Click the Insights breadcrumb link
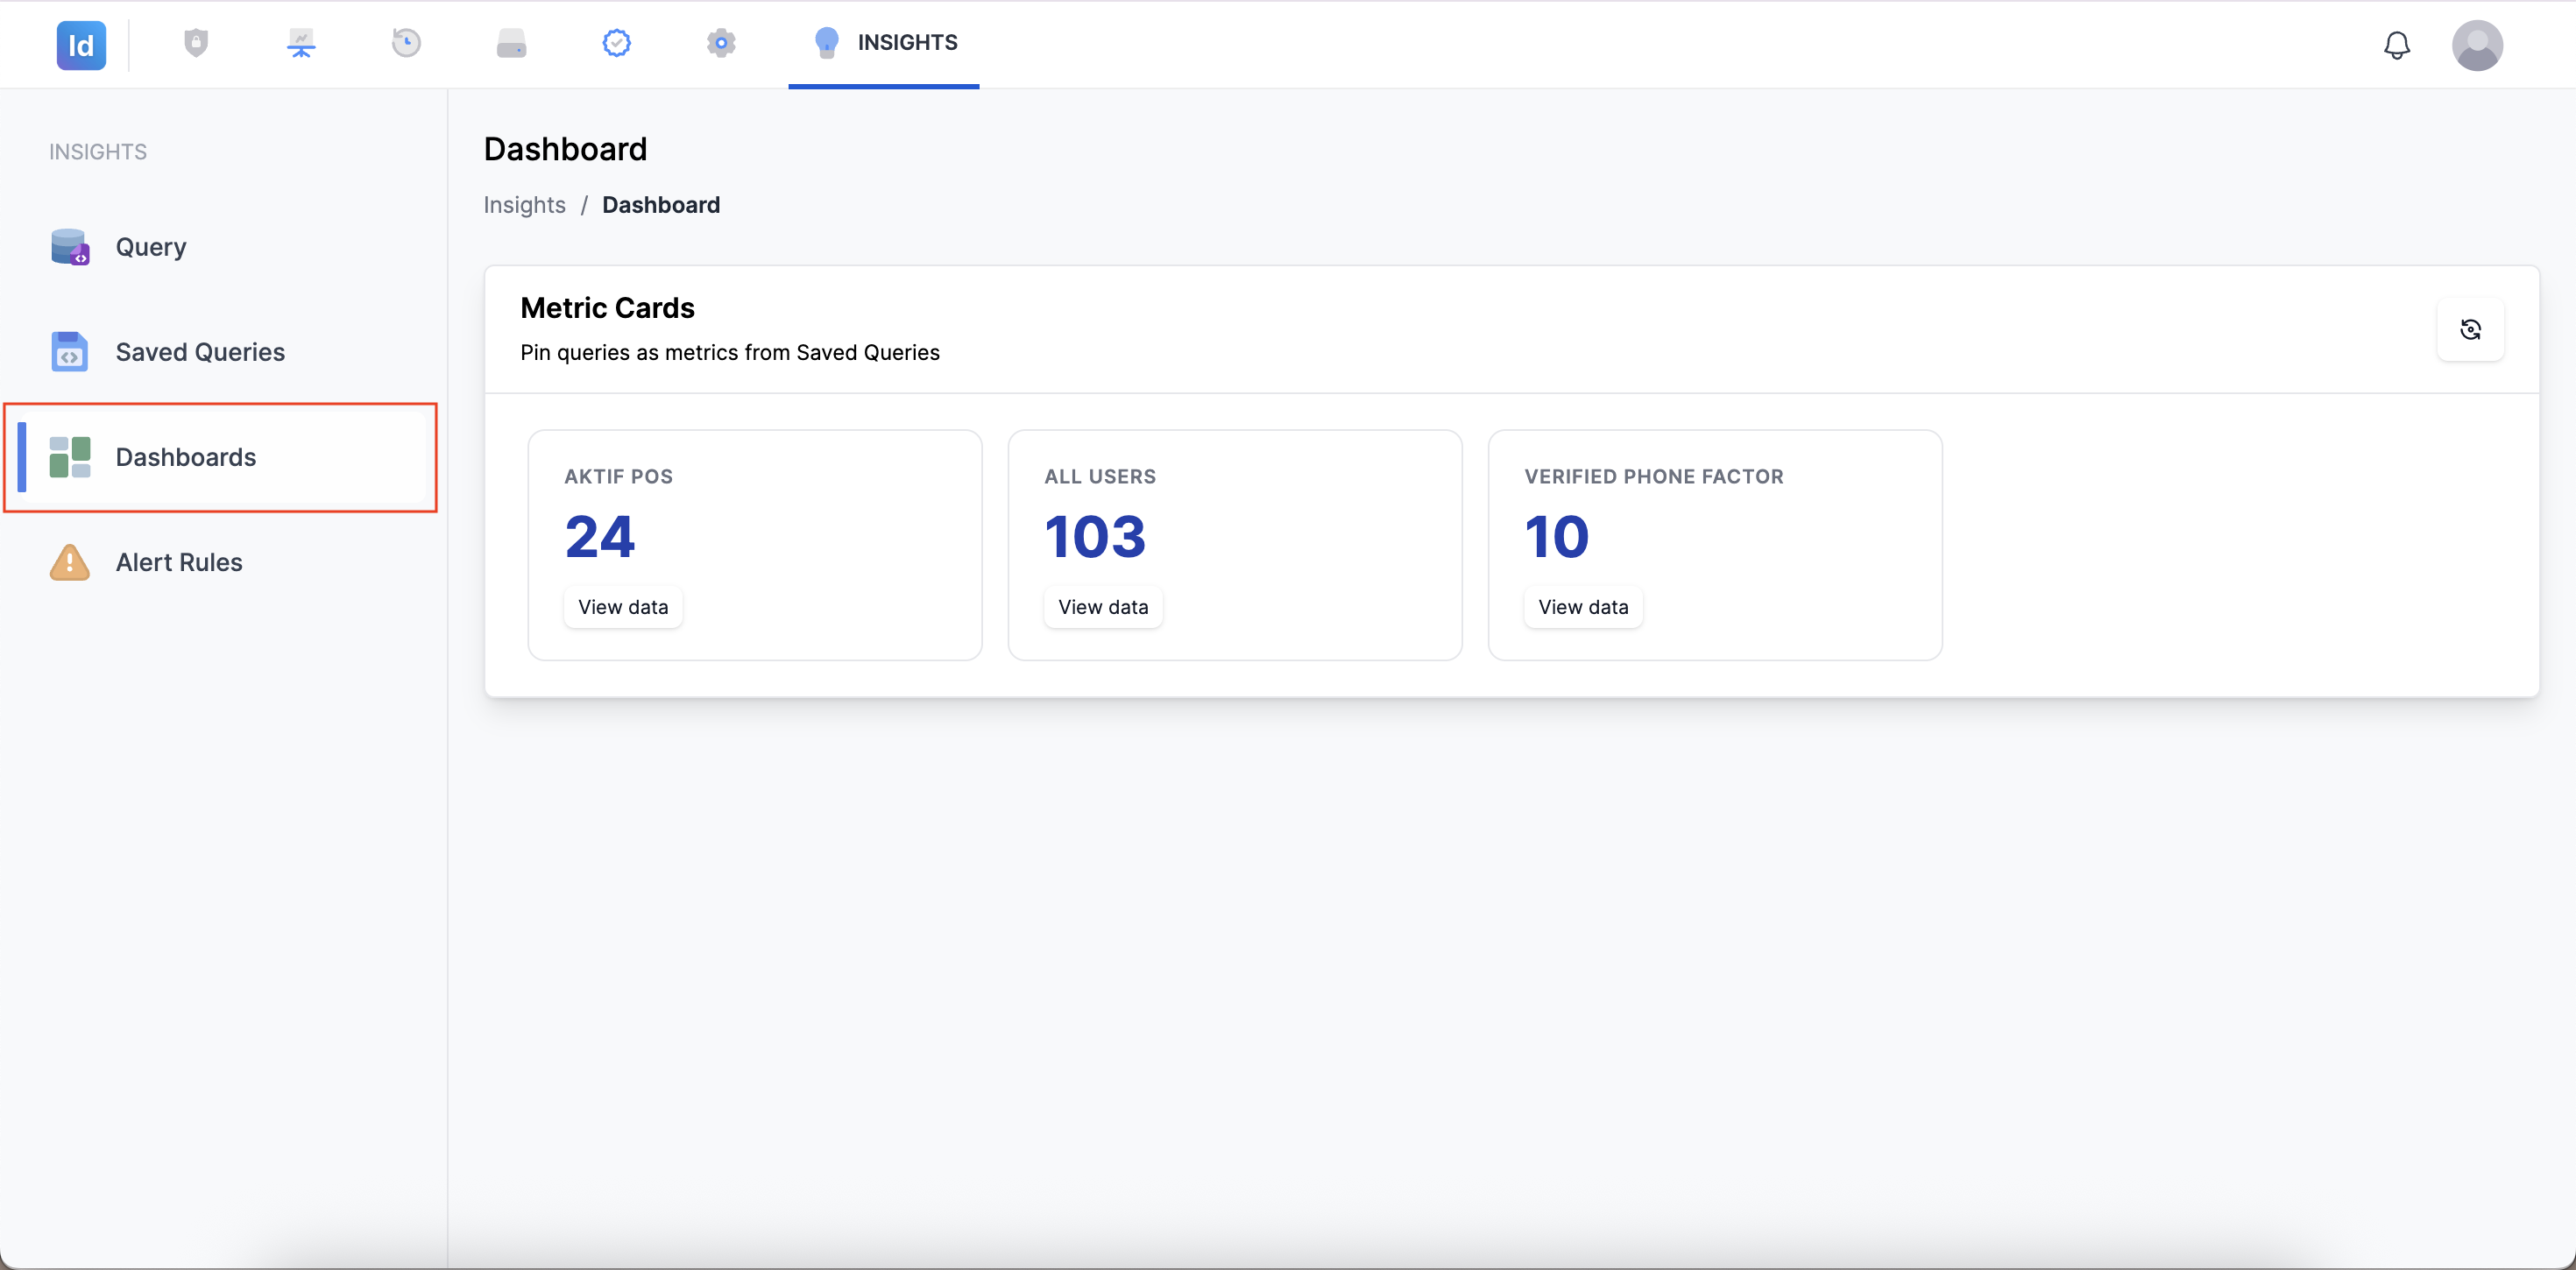This screenshot has width=2576, height=1270. (x=524, y=205)
